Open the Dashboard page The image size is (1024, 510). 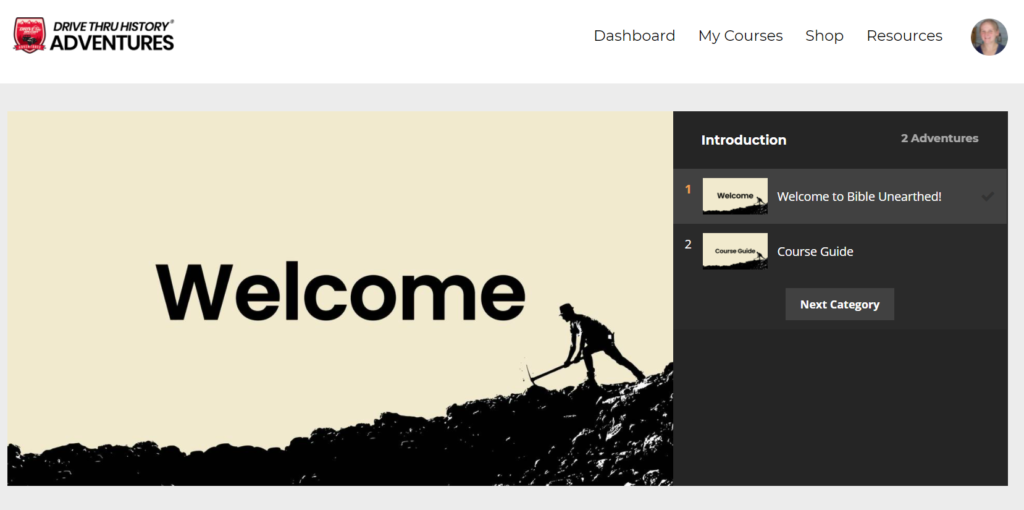pyautogui.click(x=634, y=36)
